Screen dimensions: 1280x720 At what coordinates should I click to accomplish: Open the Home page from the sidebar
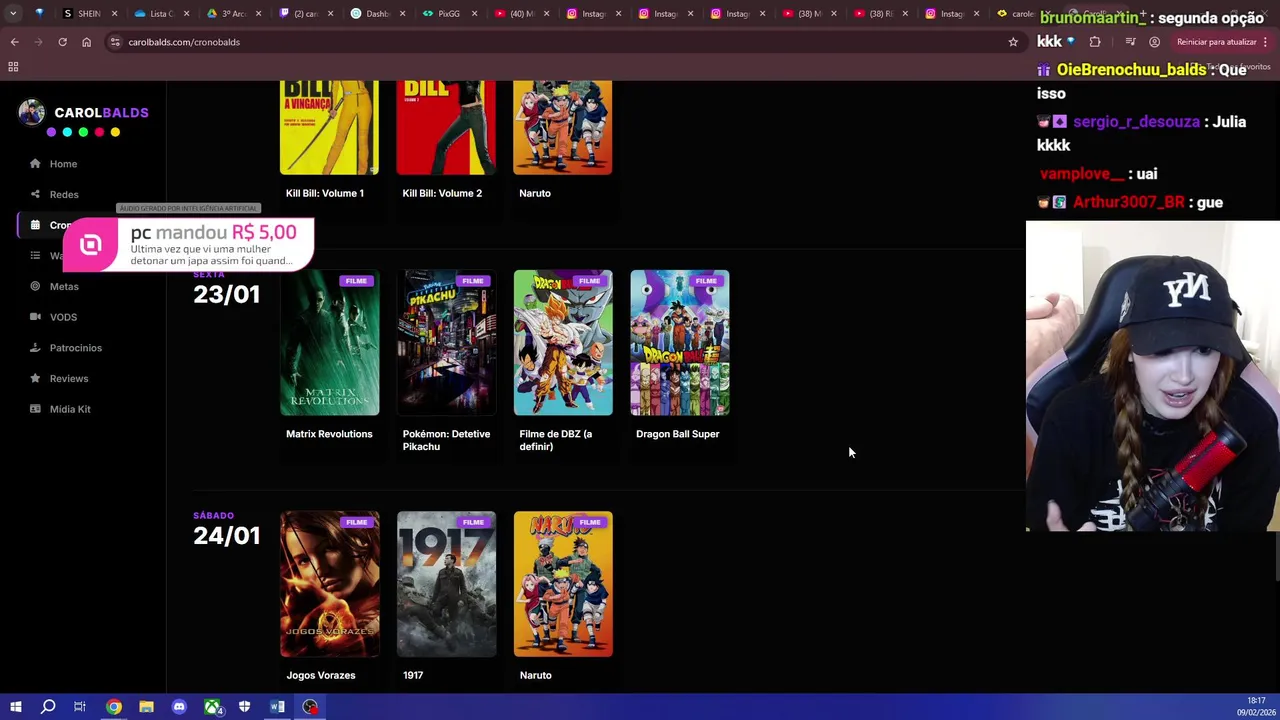(x=63, y=164)
